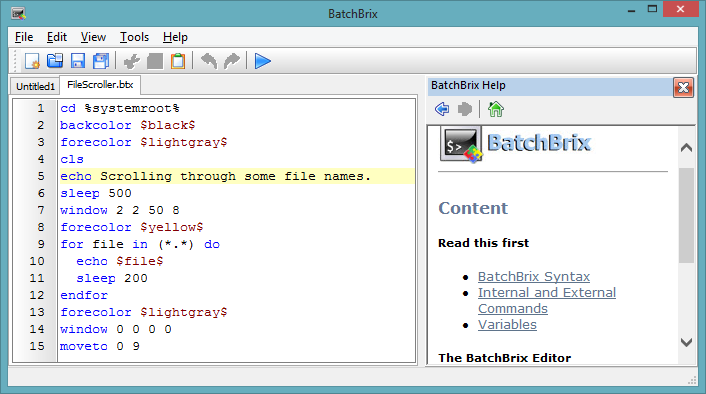Click the 'Content' help heading
This screenshot has width=706, height=394.
pos(473,208)
